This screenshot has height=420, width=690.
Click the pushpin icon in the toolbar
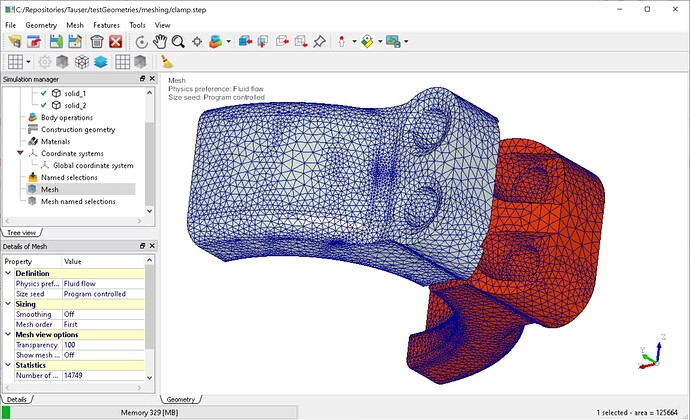[319, 42]
